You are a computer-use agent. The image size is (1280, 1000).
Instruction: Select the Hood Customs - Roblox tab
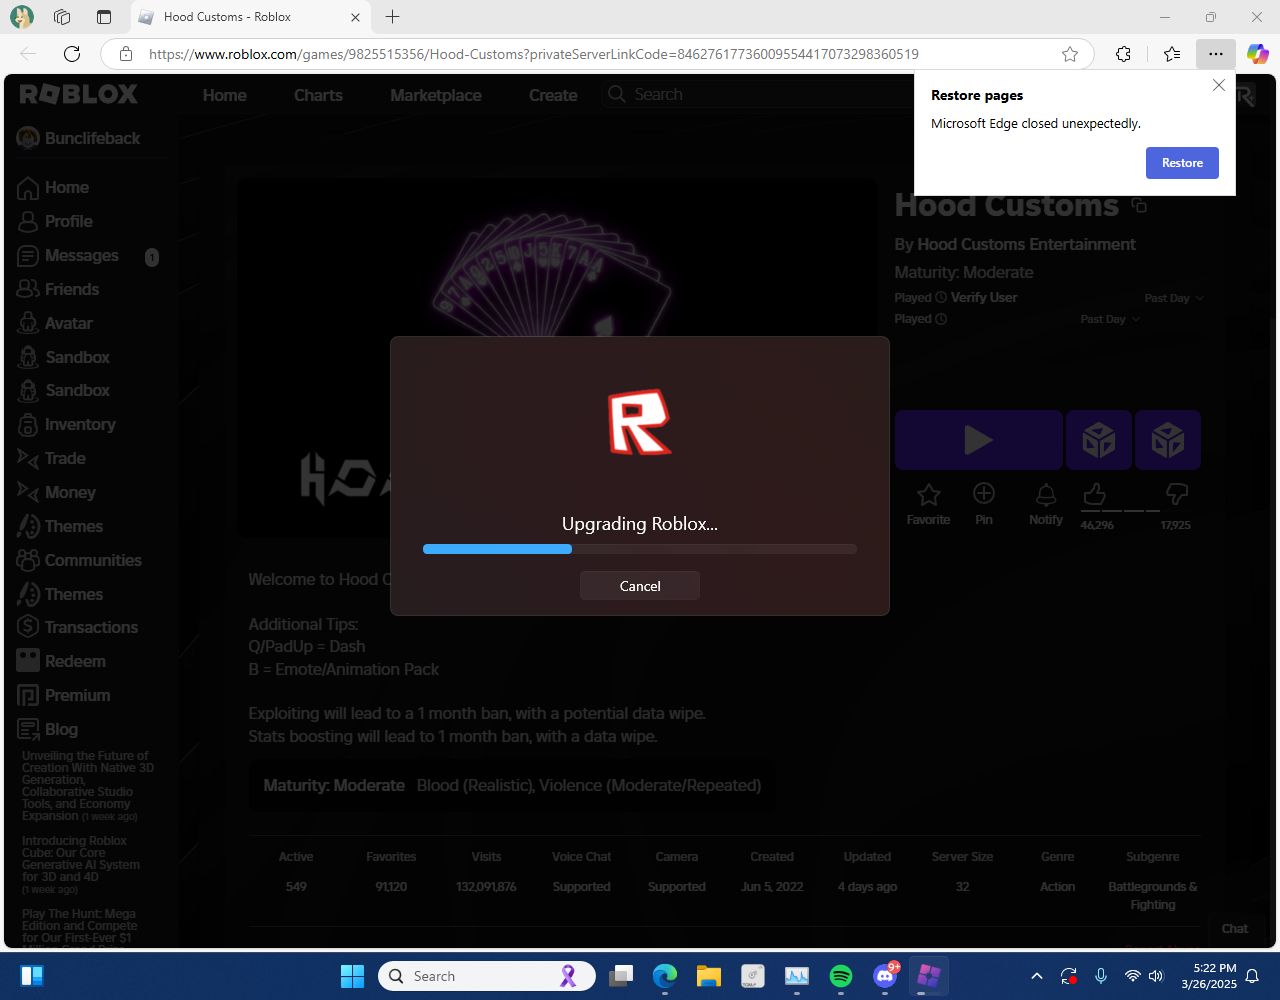click(x=251, y=17)
